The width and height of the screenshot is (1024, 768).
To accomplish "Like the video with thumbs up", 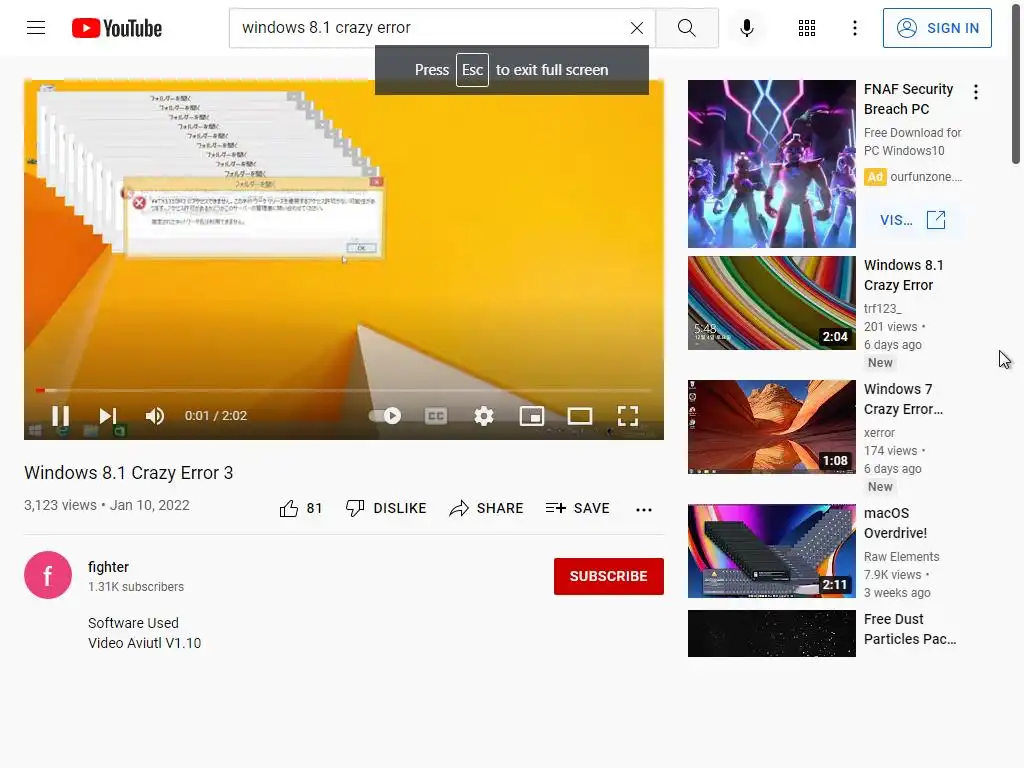I will (x=301, y=508).
